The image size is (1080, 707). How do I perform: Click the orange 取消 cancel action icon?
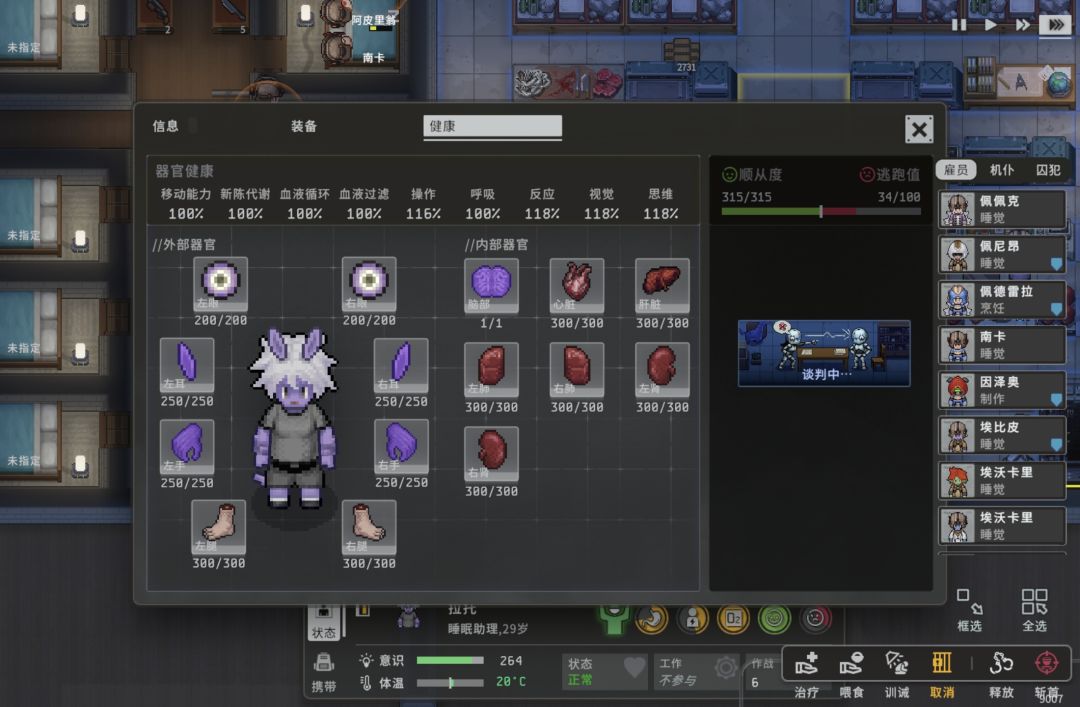[942, 663]
